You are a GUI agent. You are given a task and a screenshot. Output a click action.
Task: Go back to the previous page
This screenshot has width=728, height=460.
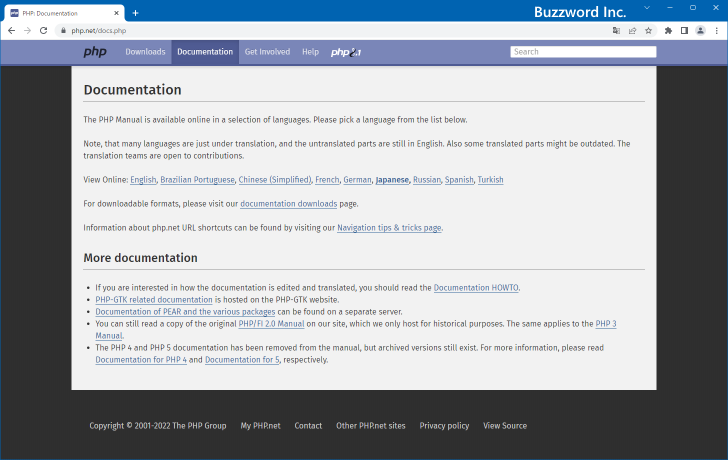tap(12, 31)
